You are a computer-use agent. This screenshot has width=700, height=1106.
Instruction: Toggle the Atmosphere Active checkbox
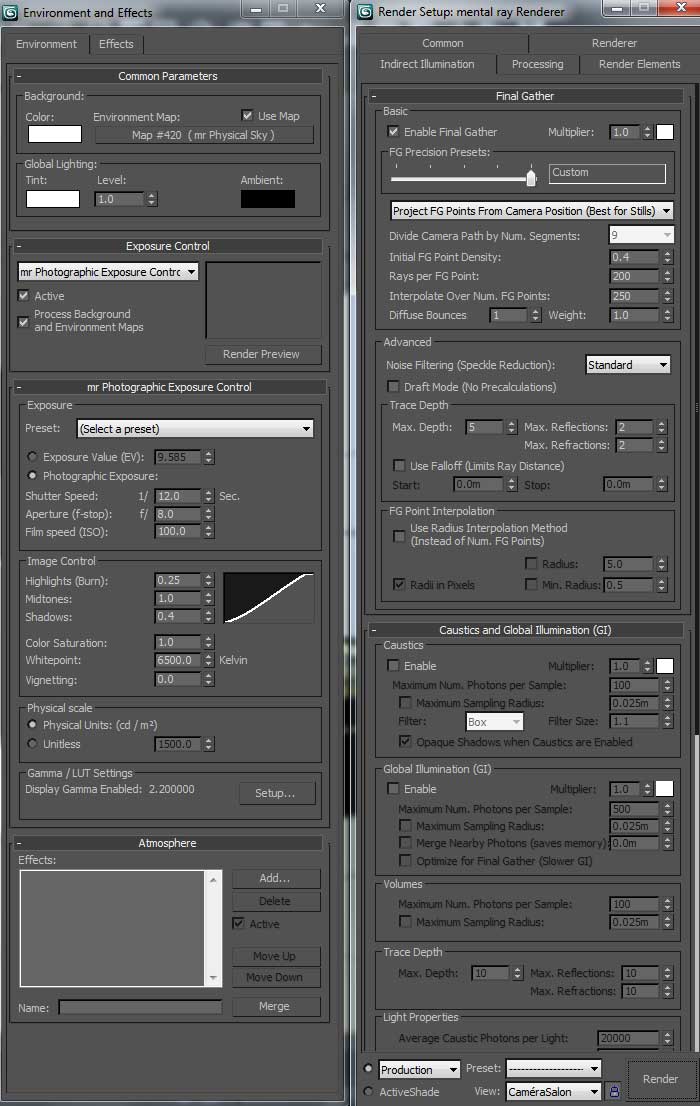pyautogui.click(x=239, y=923)
